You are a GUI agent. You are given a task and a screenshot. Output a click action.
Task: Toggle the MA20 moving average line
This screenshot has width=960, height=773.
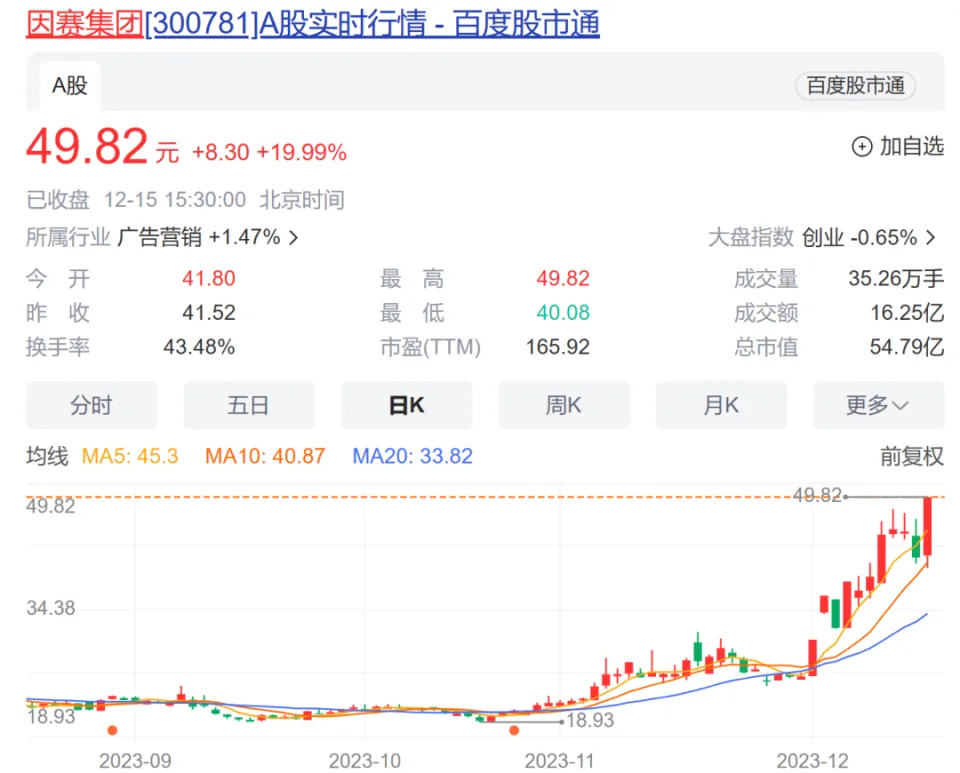point(412,457)
